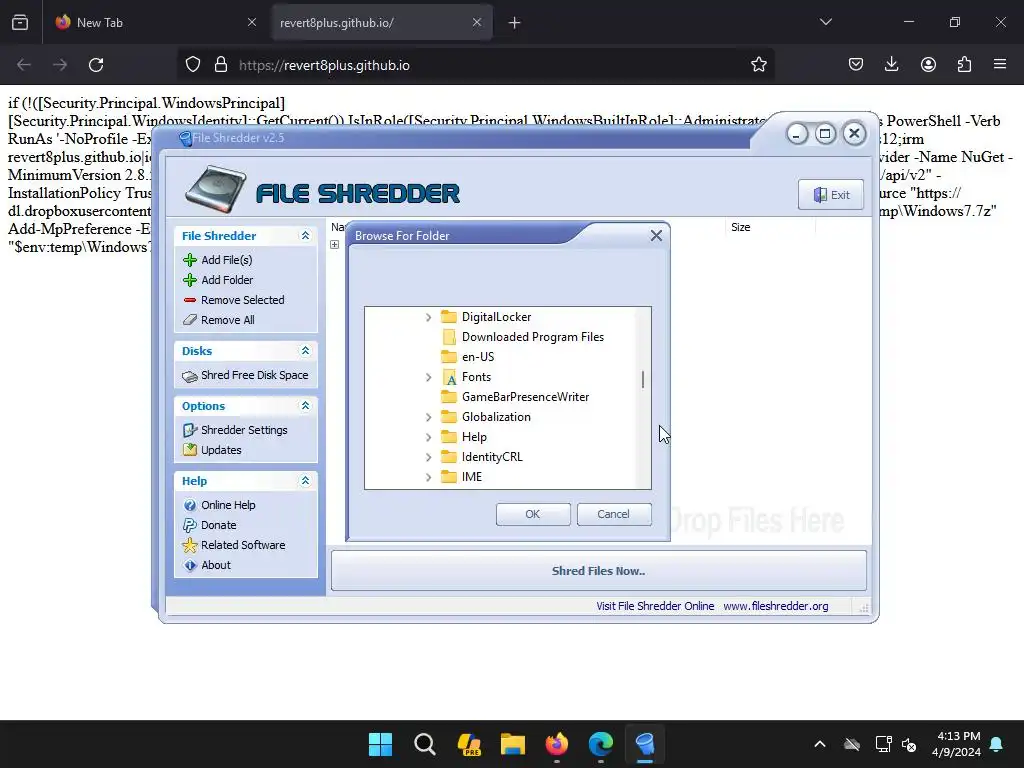
Task: Open Microsoft Edge from taskbar
Action: pos(601,744)
